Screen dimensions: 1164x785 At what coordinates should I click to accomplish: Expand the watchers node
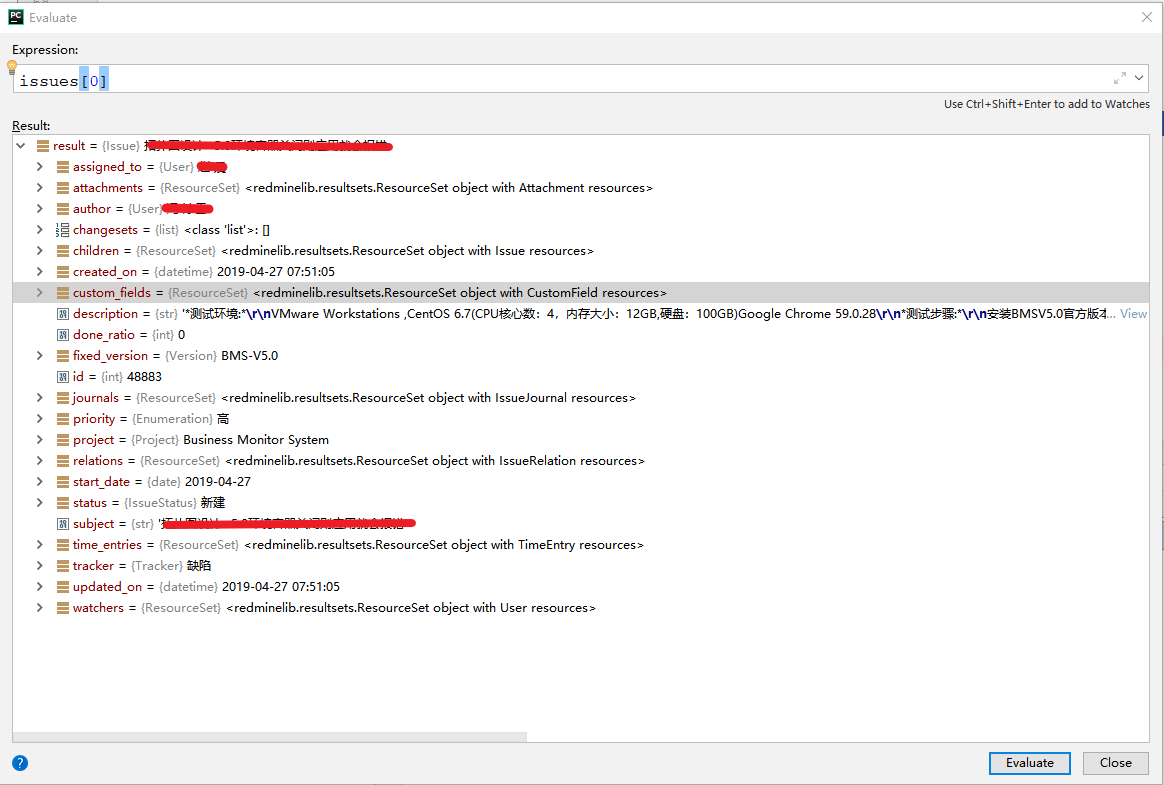39,607
